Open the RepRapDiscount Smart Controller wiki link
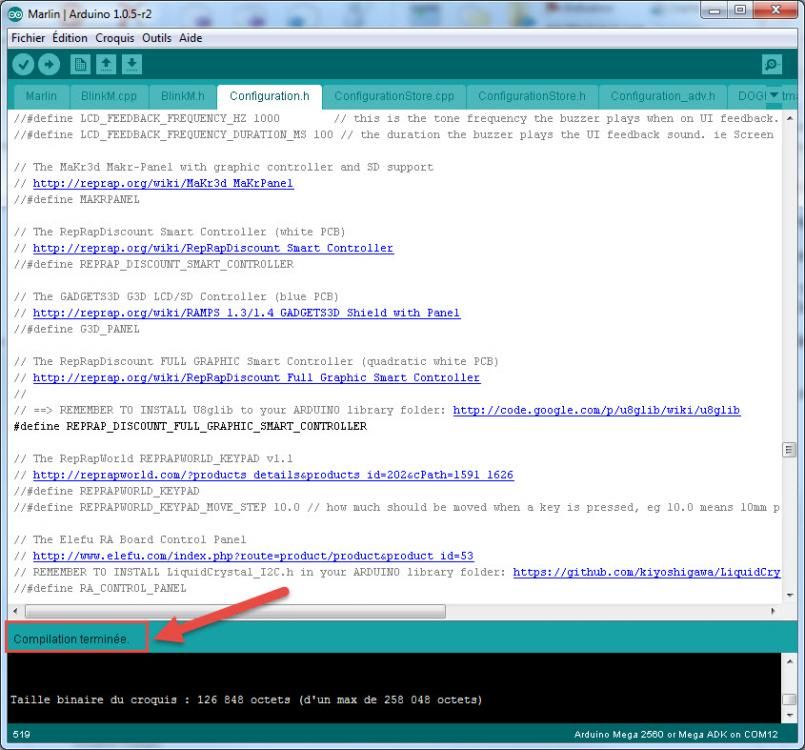805x750 pixels. 213,248
